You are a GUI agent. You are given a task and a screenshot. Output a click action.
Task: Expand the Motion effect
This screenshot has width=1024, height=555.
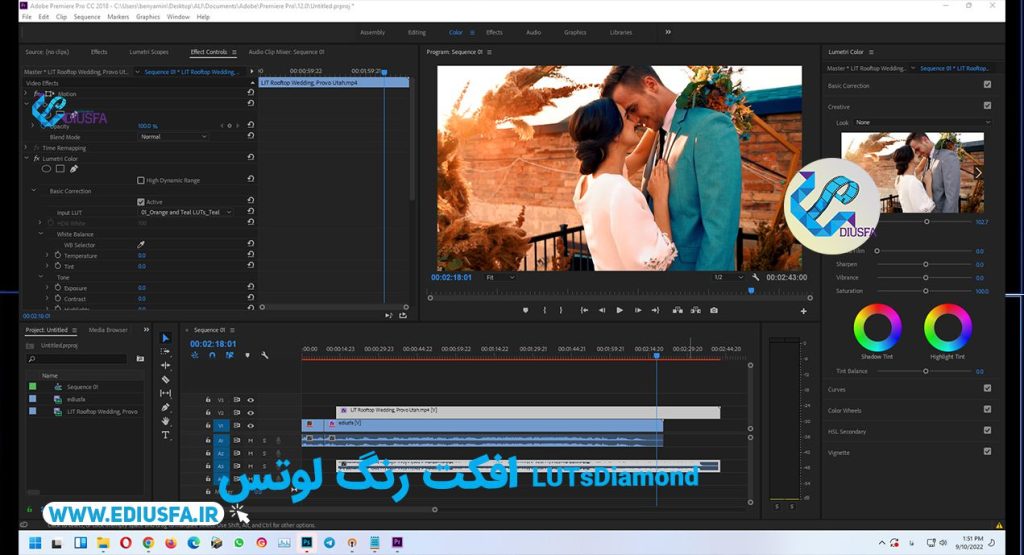[26, 94]
